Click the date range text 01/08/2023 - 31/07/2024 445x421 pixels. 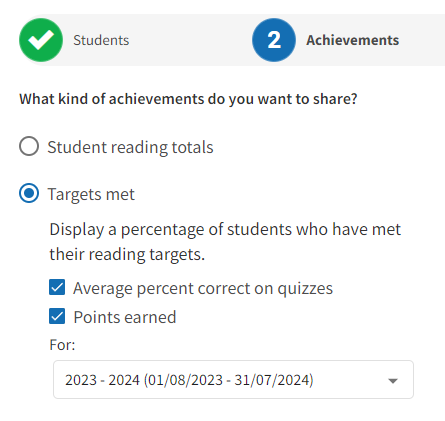coord(229,380)
